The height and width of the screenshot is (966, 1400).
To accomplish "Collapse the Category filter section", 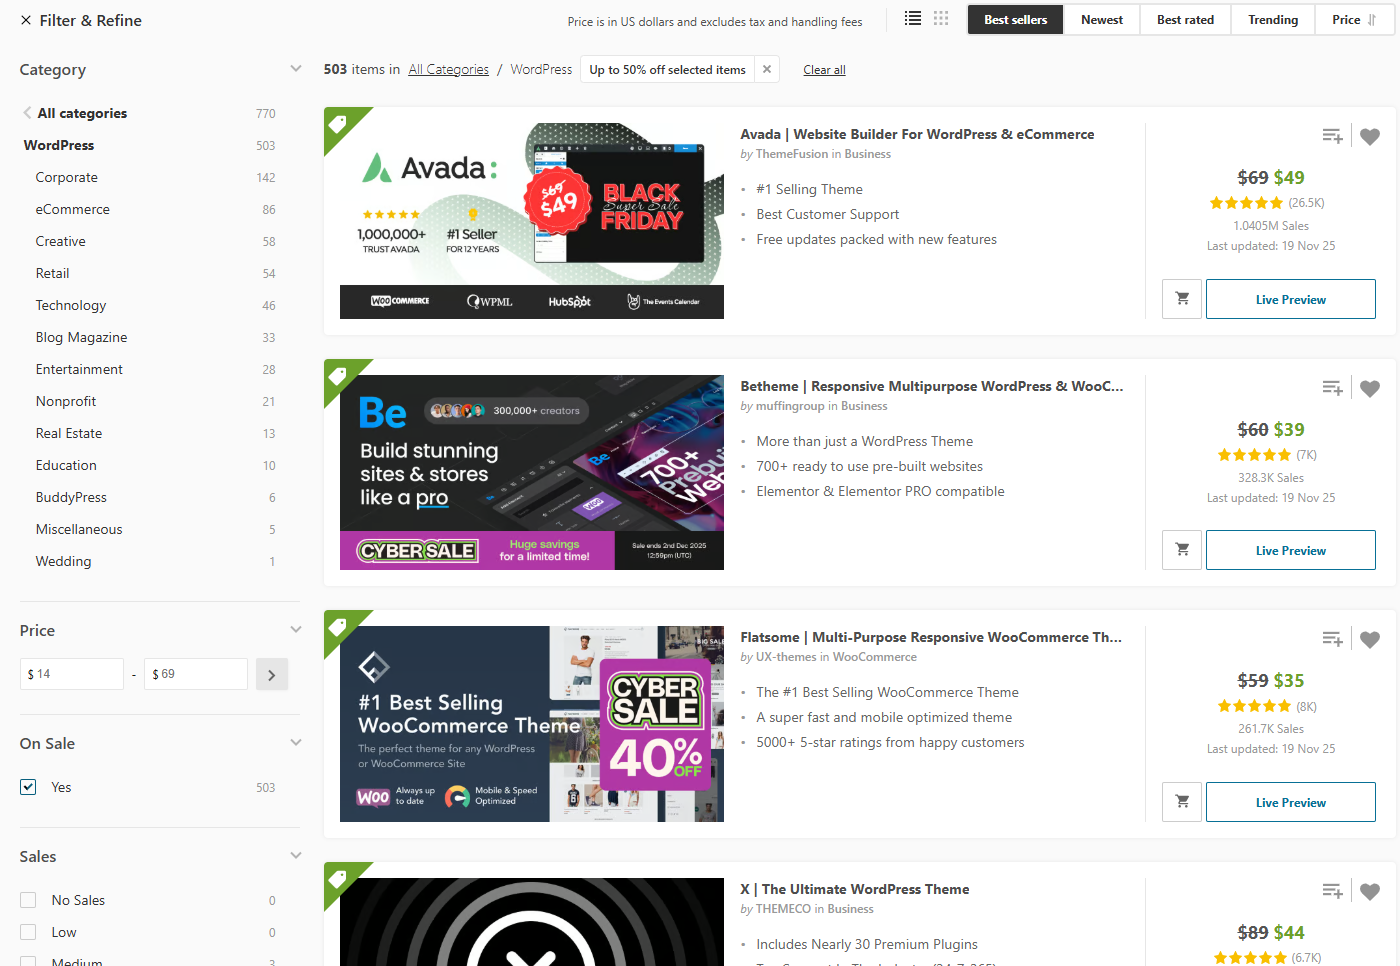I will [295, 69].
